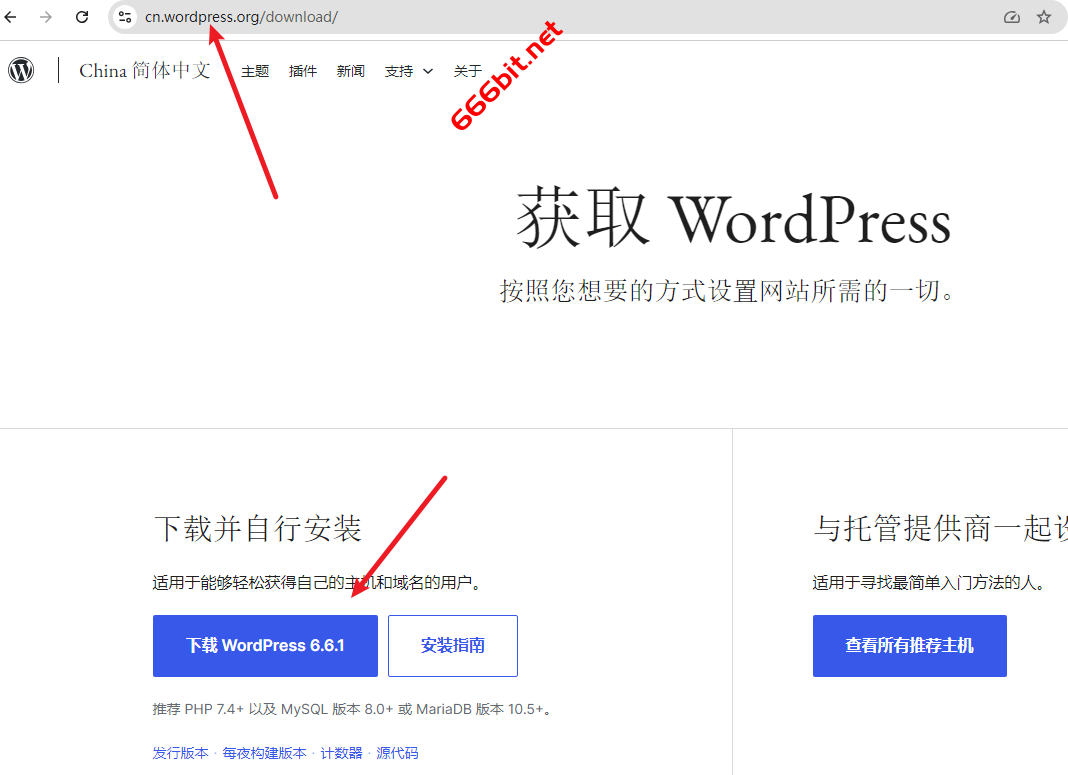
Task: Click the send-to-devices icon near the address bar
Action: click(1011, 17)
